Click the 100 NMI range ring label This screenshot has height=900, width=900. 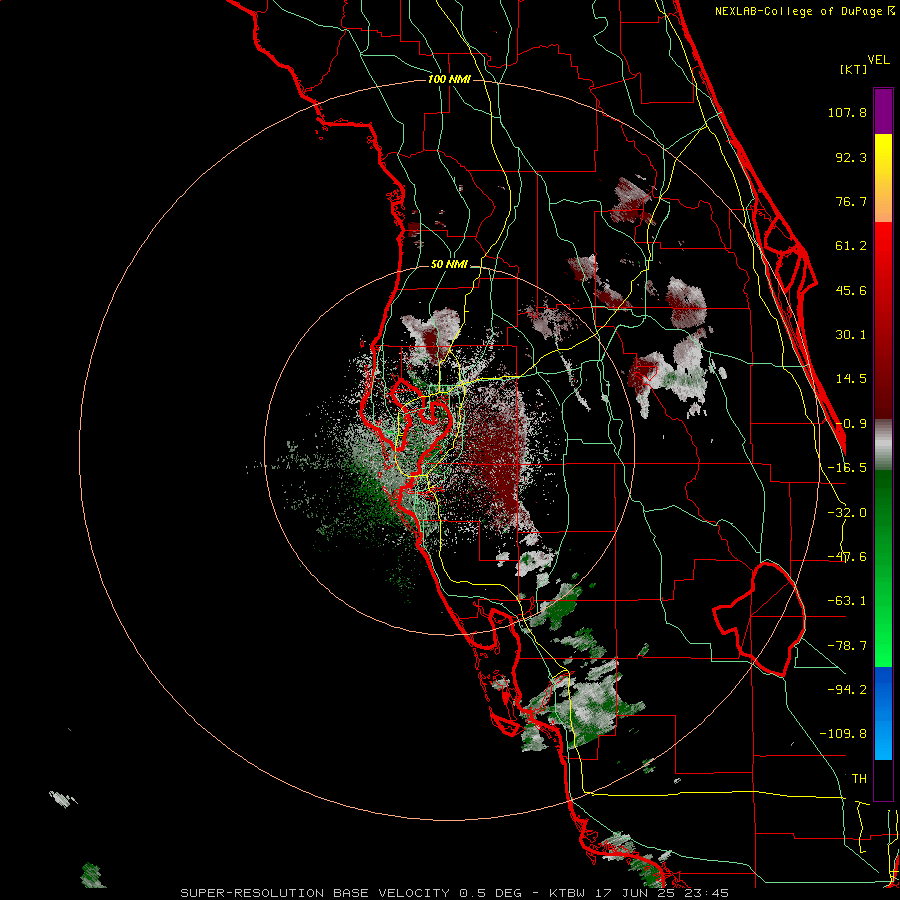pos(449,79)
